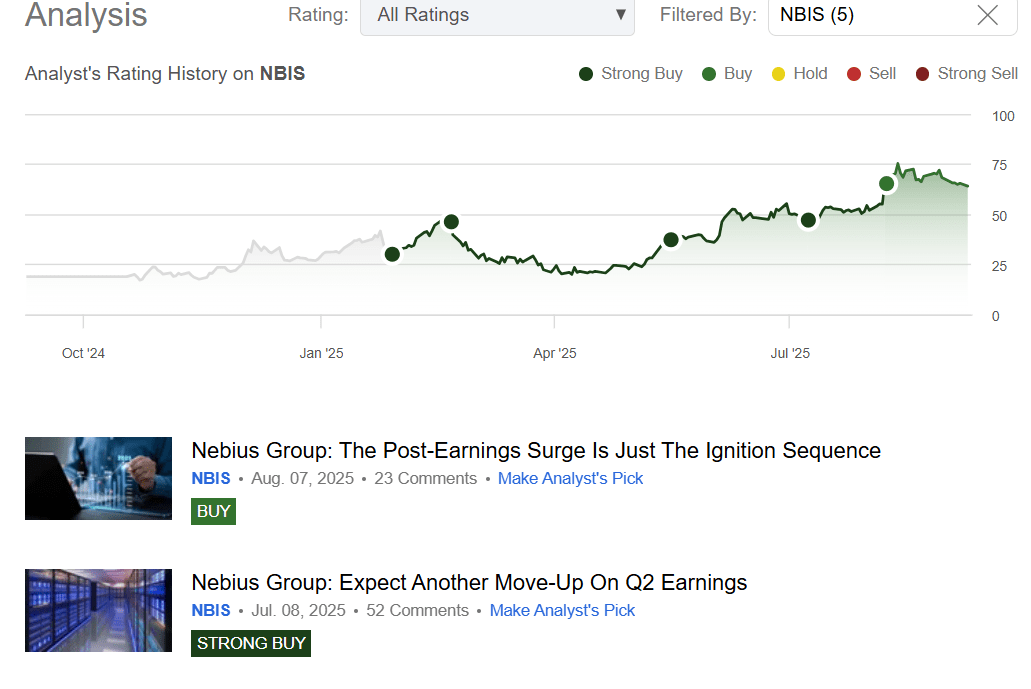
Task: Click the 'Analyst's Rating History on NBIS' heading
Action: pos(165,74)
